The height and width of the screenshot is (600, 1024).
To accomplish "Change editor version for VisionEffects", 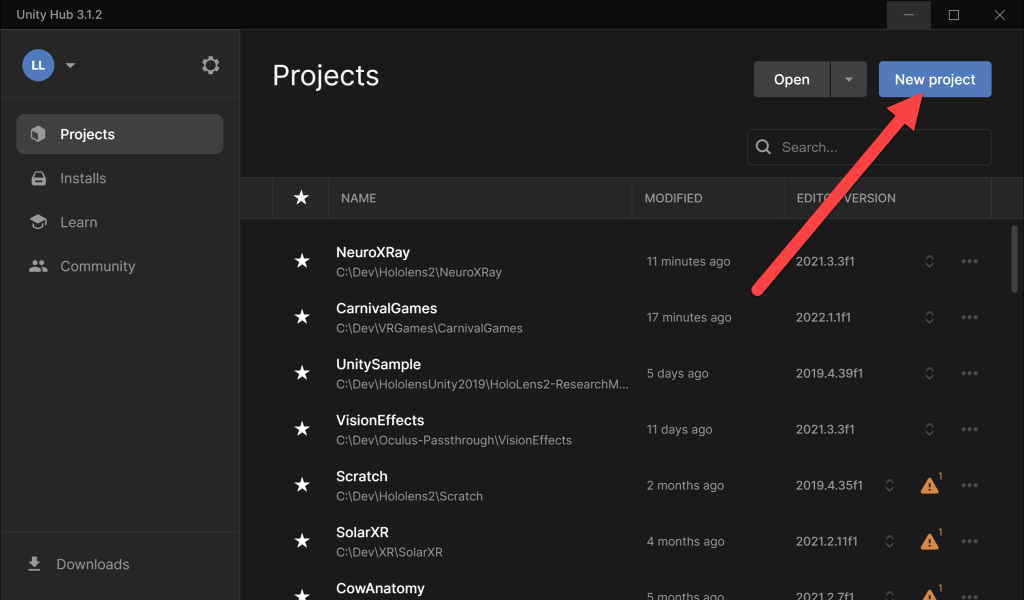I will coord(929,429).
